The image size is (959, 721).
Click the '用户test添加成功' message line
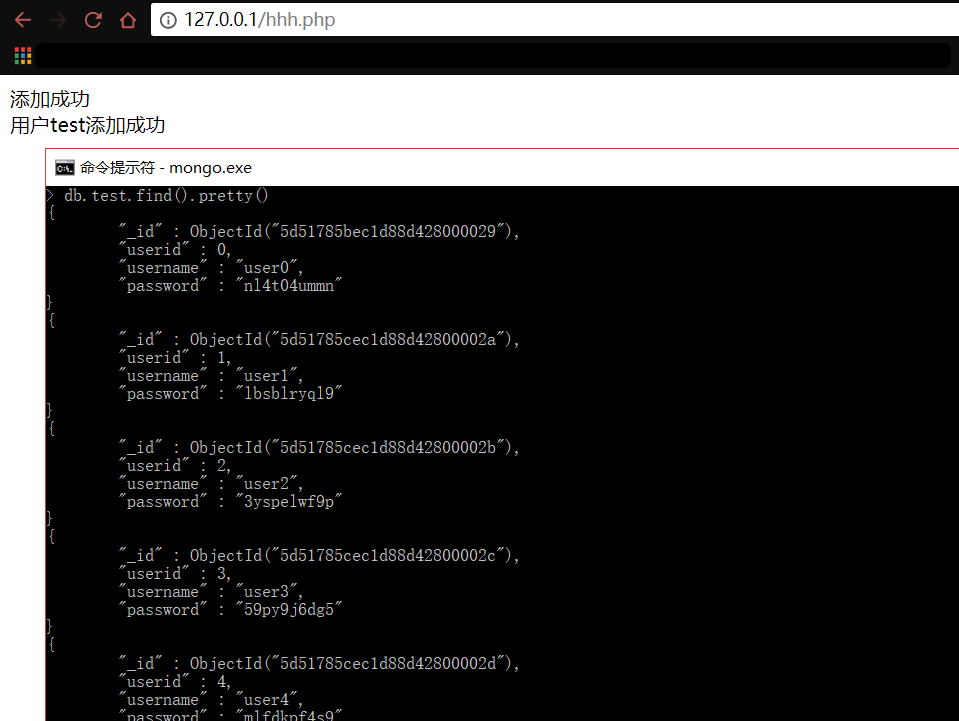point(88,125)
